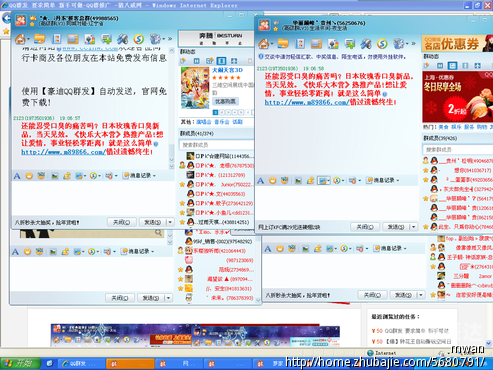Open house homepage icon in 贵州 window toolbar
Image resolution: width=493 pixels, height=370 pixels.
[x=263, y=44]
